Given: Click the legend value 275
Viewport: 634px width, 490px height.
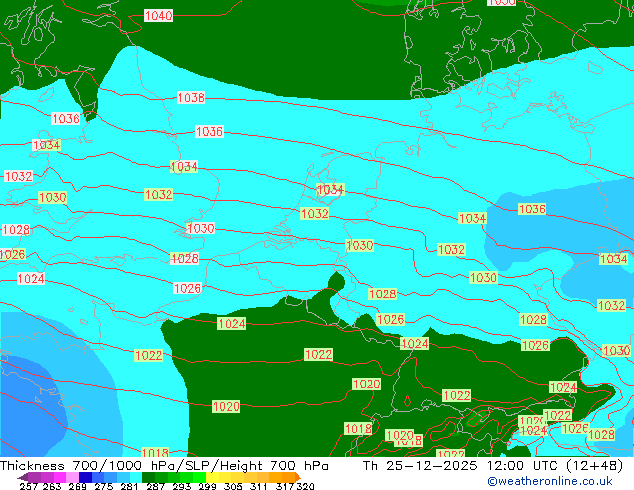Looking at the screenshot, I should [104, 486].
